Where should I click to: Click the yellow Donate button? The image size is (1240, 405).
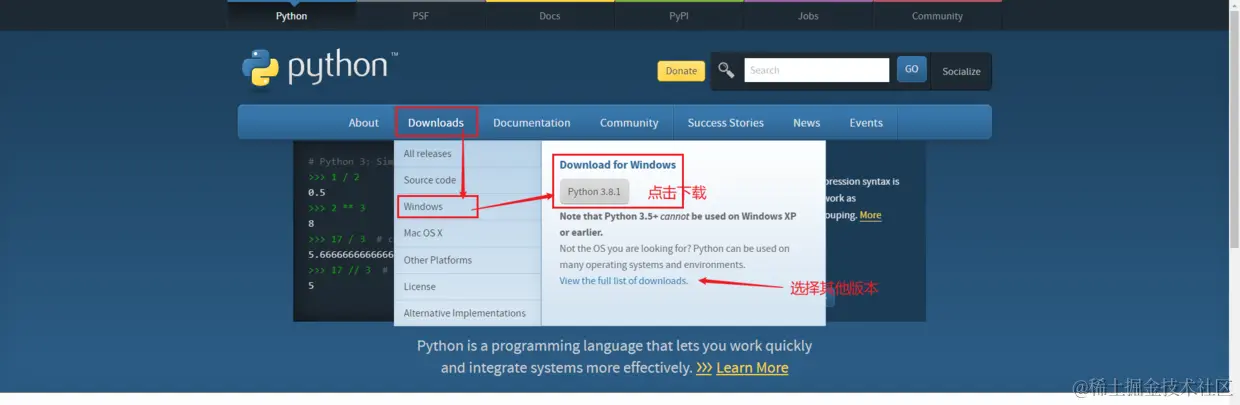pyautogui.click(x=681, y=71)
